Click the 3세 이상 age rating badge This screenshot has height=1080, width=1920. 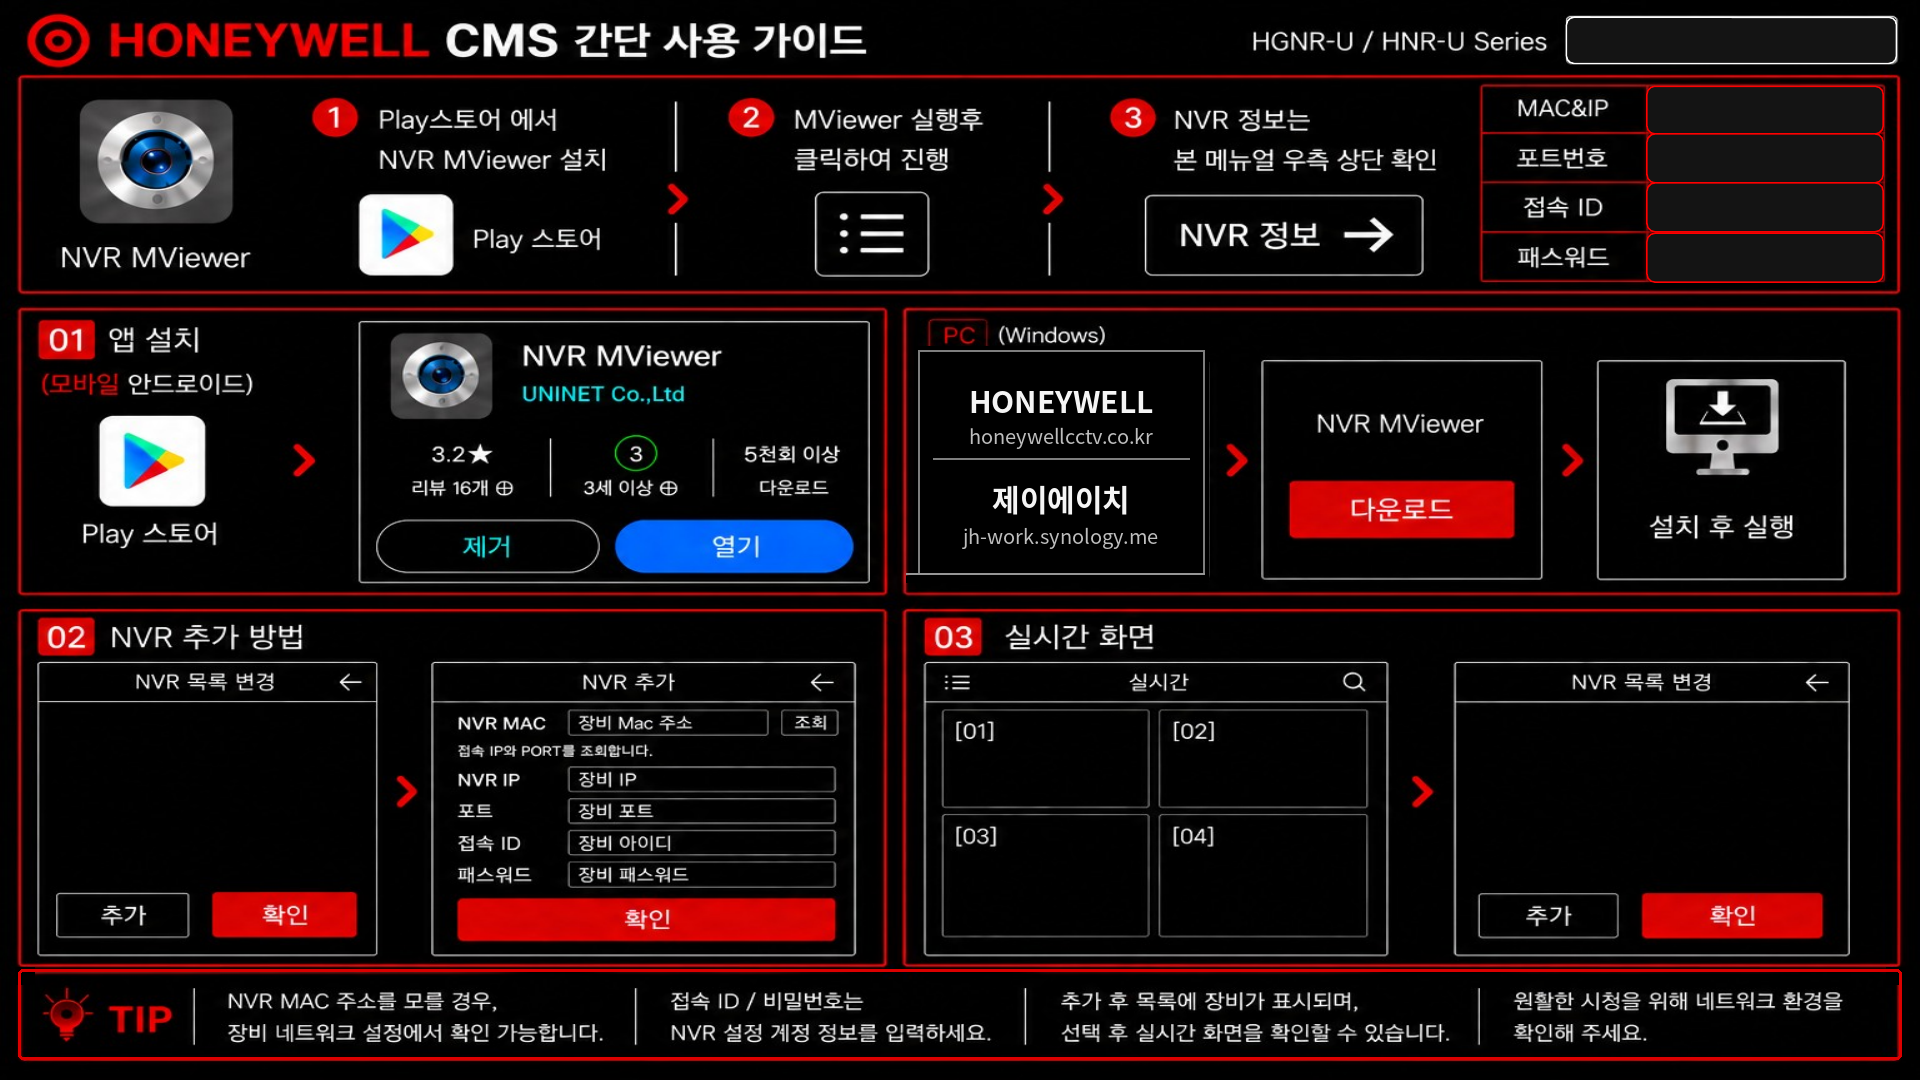coord(635,454)
